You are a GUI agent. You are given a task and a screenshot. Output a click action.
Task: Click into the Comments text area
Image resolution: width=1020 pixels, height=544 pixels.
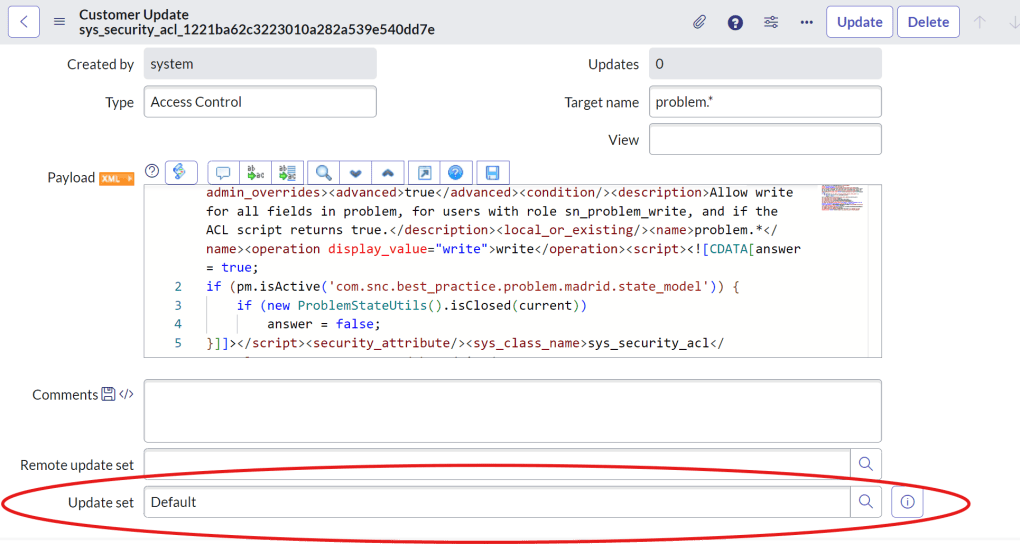point(513,411)
